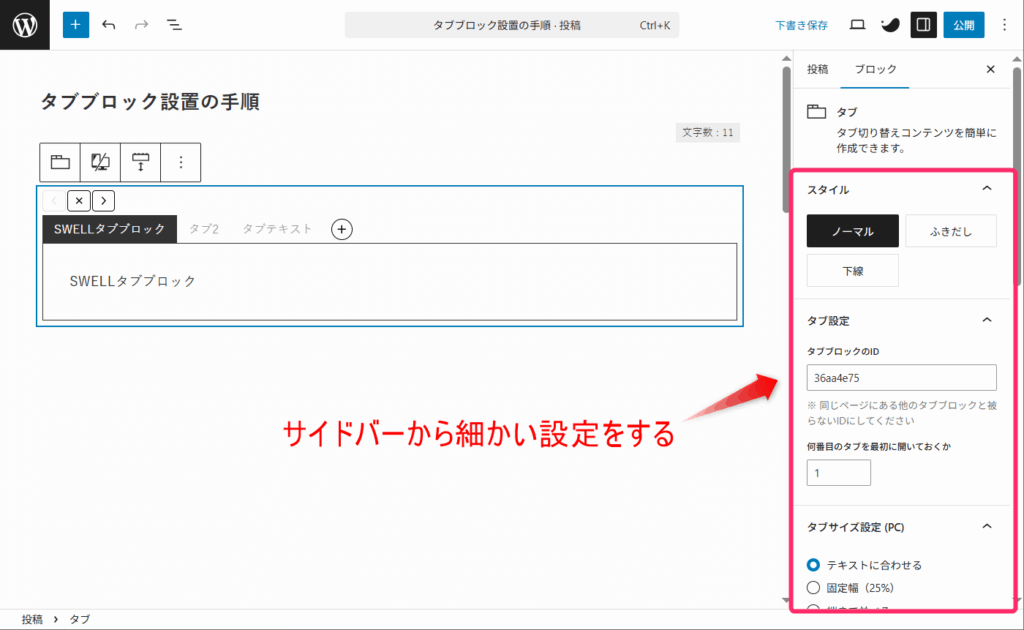Select the タブ2 tab

(204, 229)
